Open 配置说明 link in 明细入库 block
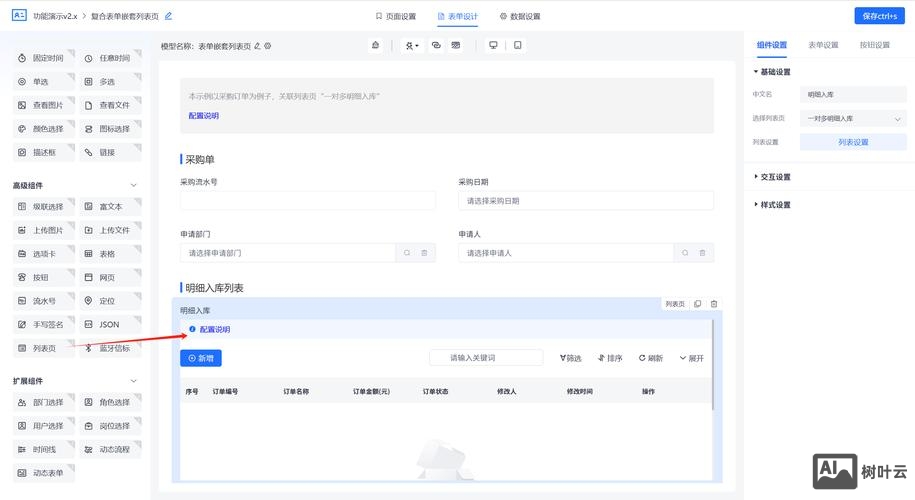915x500 pixels. point(215,329)
